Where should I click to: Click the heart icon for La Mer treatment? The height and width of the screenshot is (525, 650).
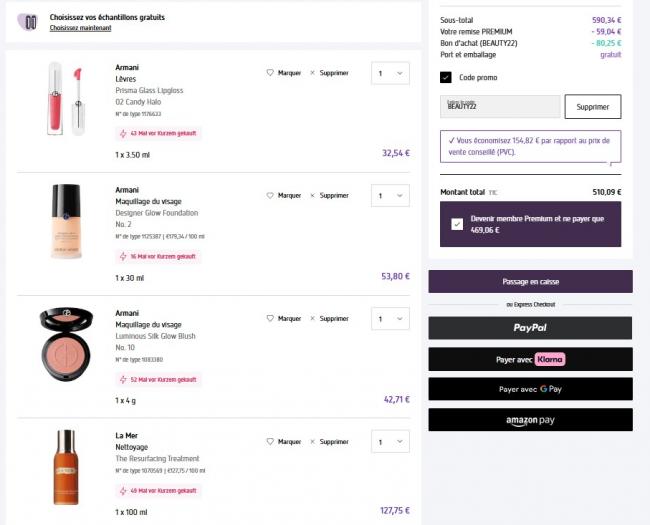click(x=270, y=441)
